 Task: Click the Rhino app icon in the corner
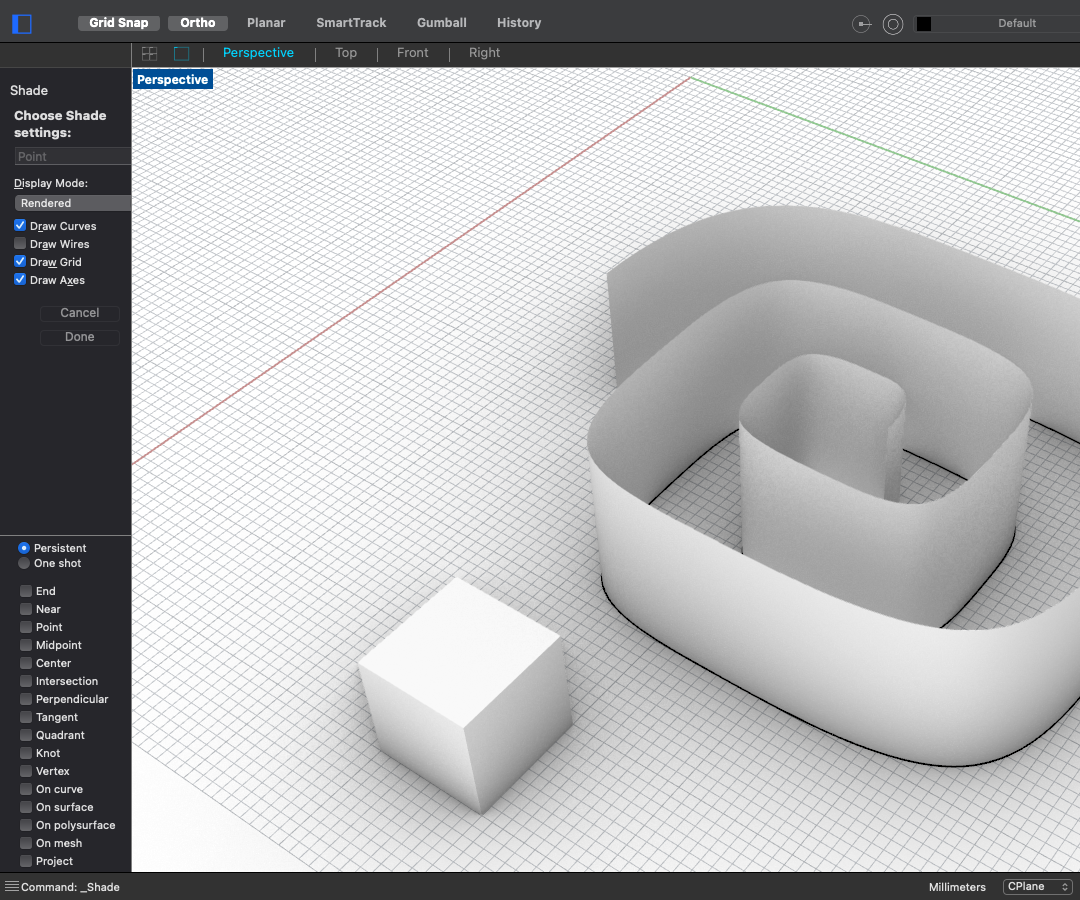(x=21, y=23)
